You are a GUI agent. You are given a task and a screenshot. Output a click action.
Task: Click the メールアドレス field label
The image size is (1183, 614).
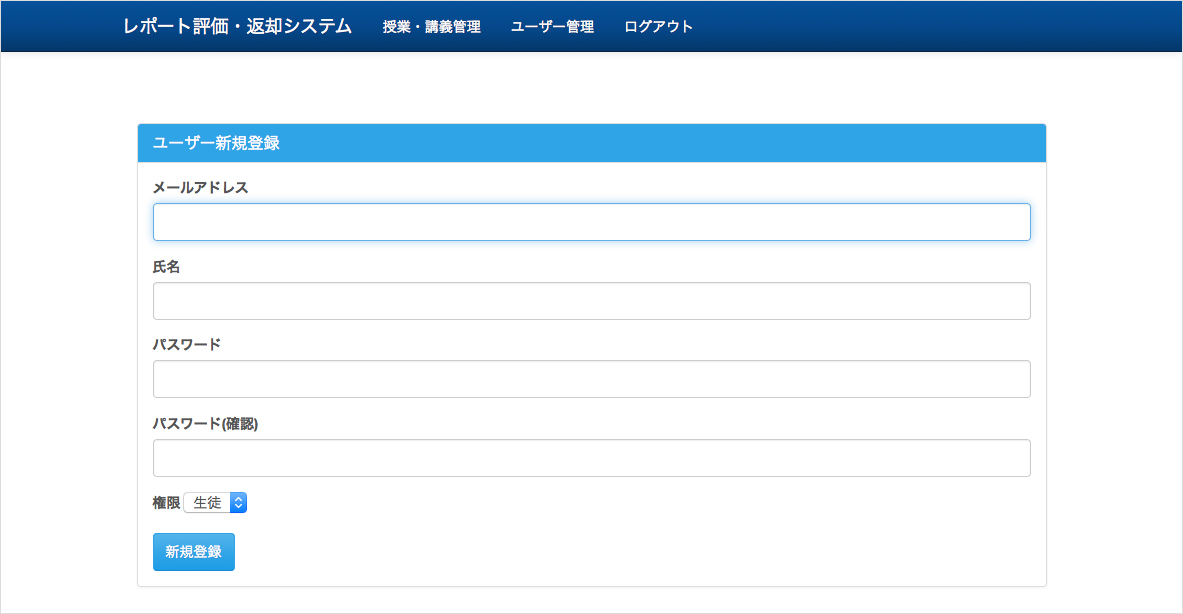200,187
